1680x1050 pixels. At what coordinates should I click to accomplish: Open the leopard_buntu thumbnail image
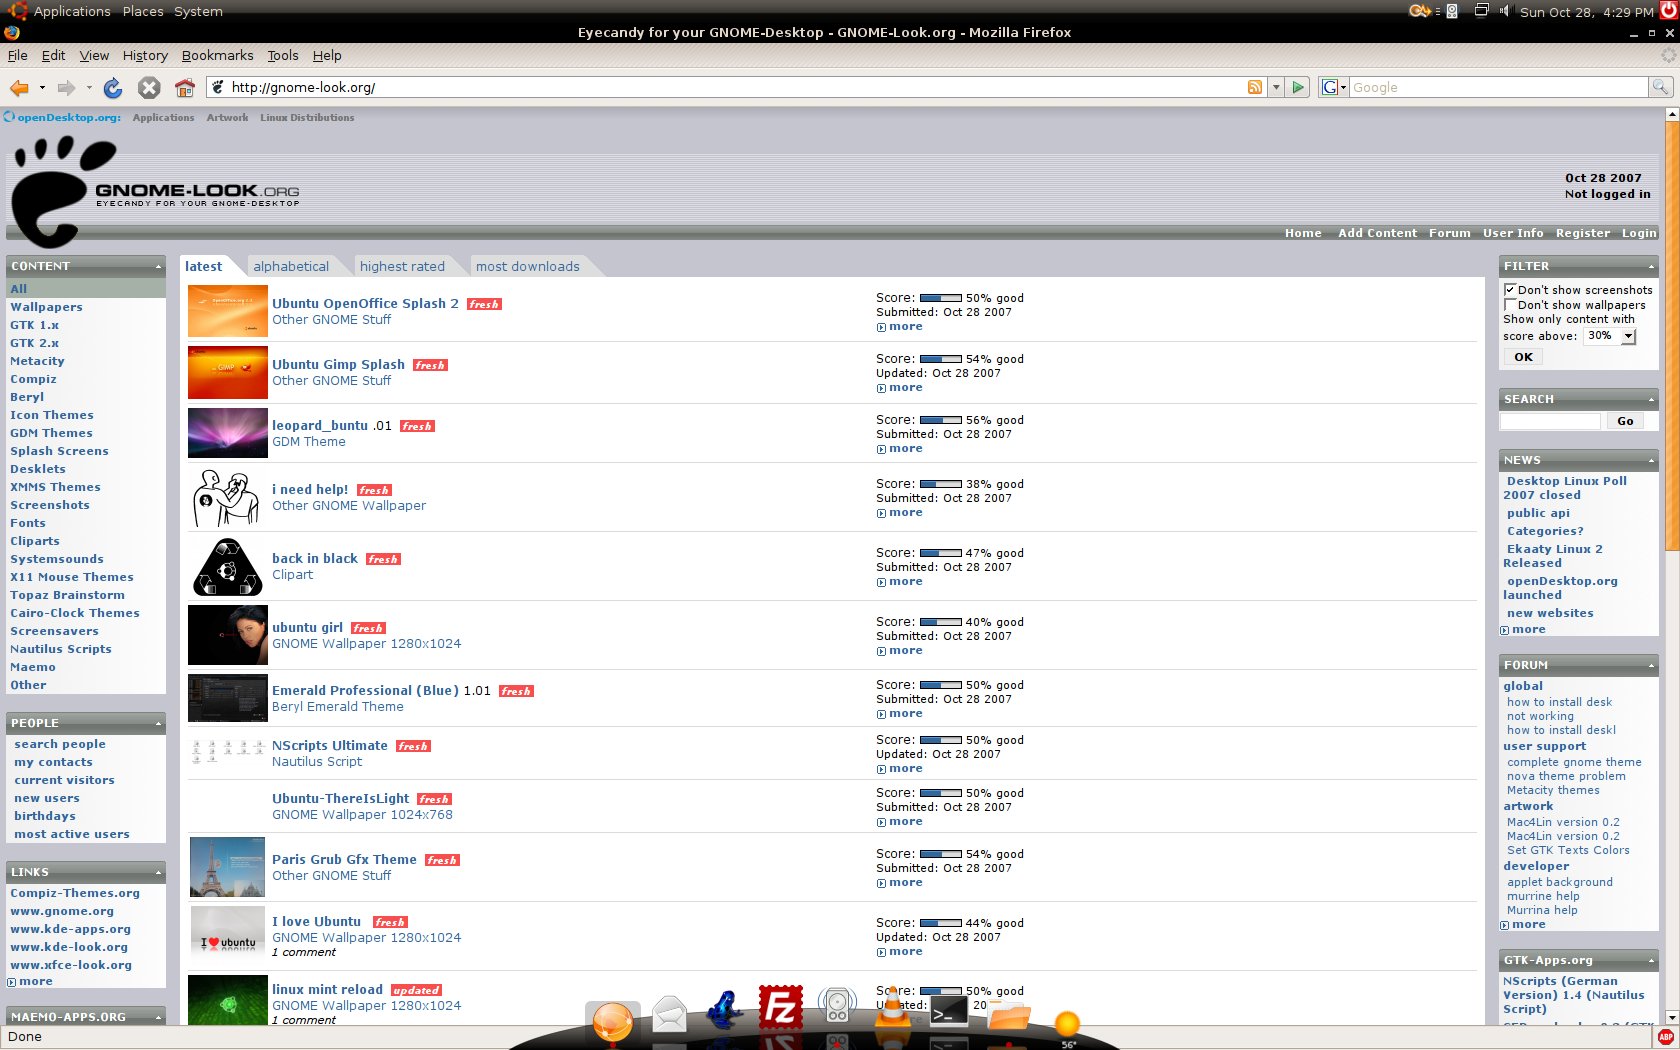pyautogui.click(x=228, y=433)
